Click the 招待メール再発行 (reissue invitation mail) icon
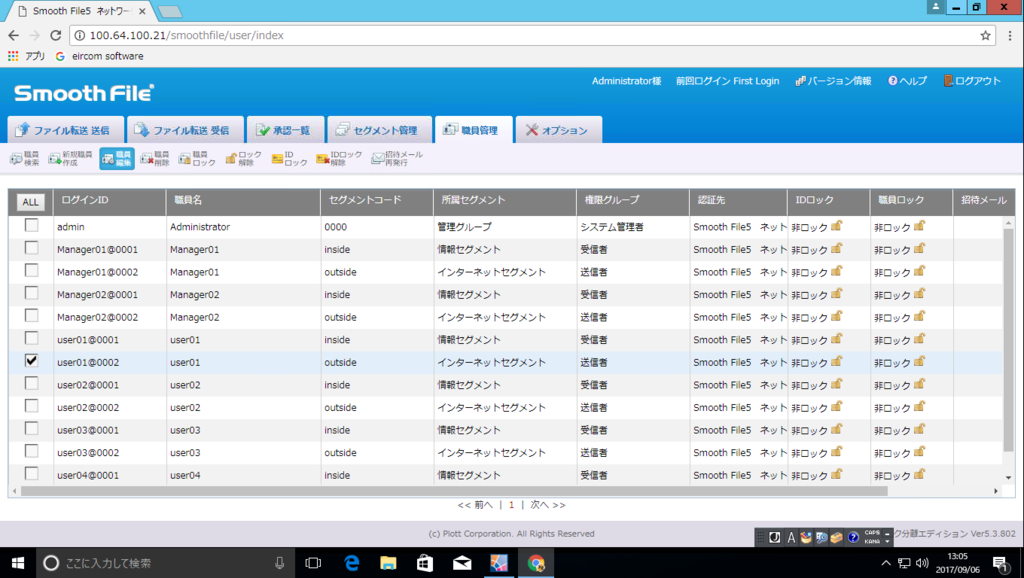1024x578 pixels. coord(397,159)
